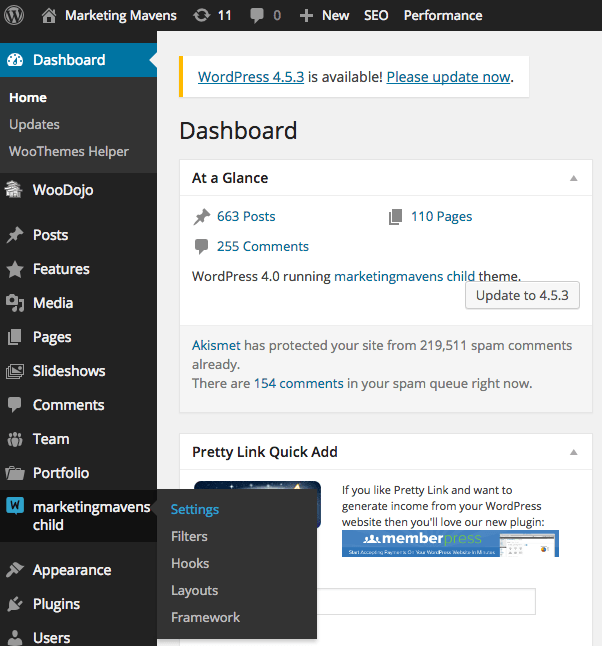
Task: Select Framework in the theme flyout menu
Action: click(x=205, y=618)
